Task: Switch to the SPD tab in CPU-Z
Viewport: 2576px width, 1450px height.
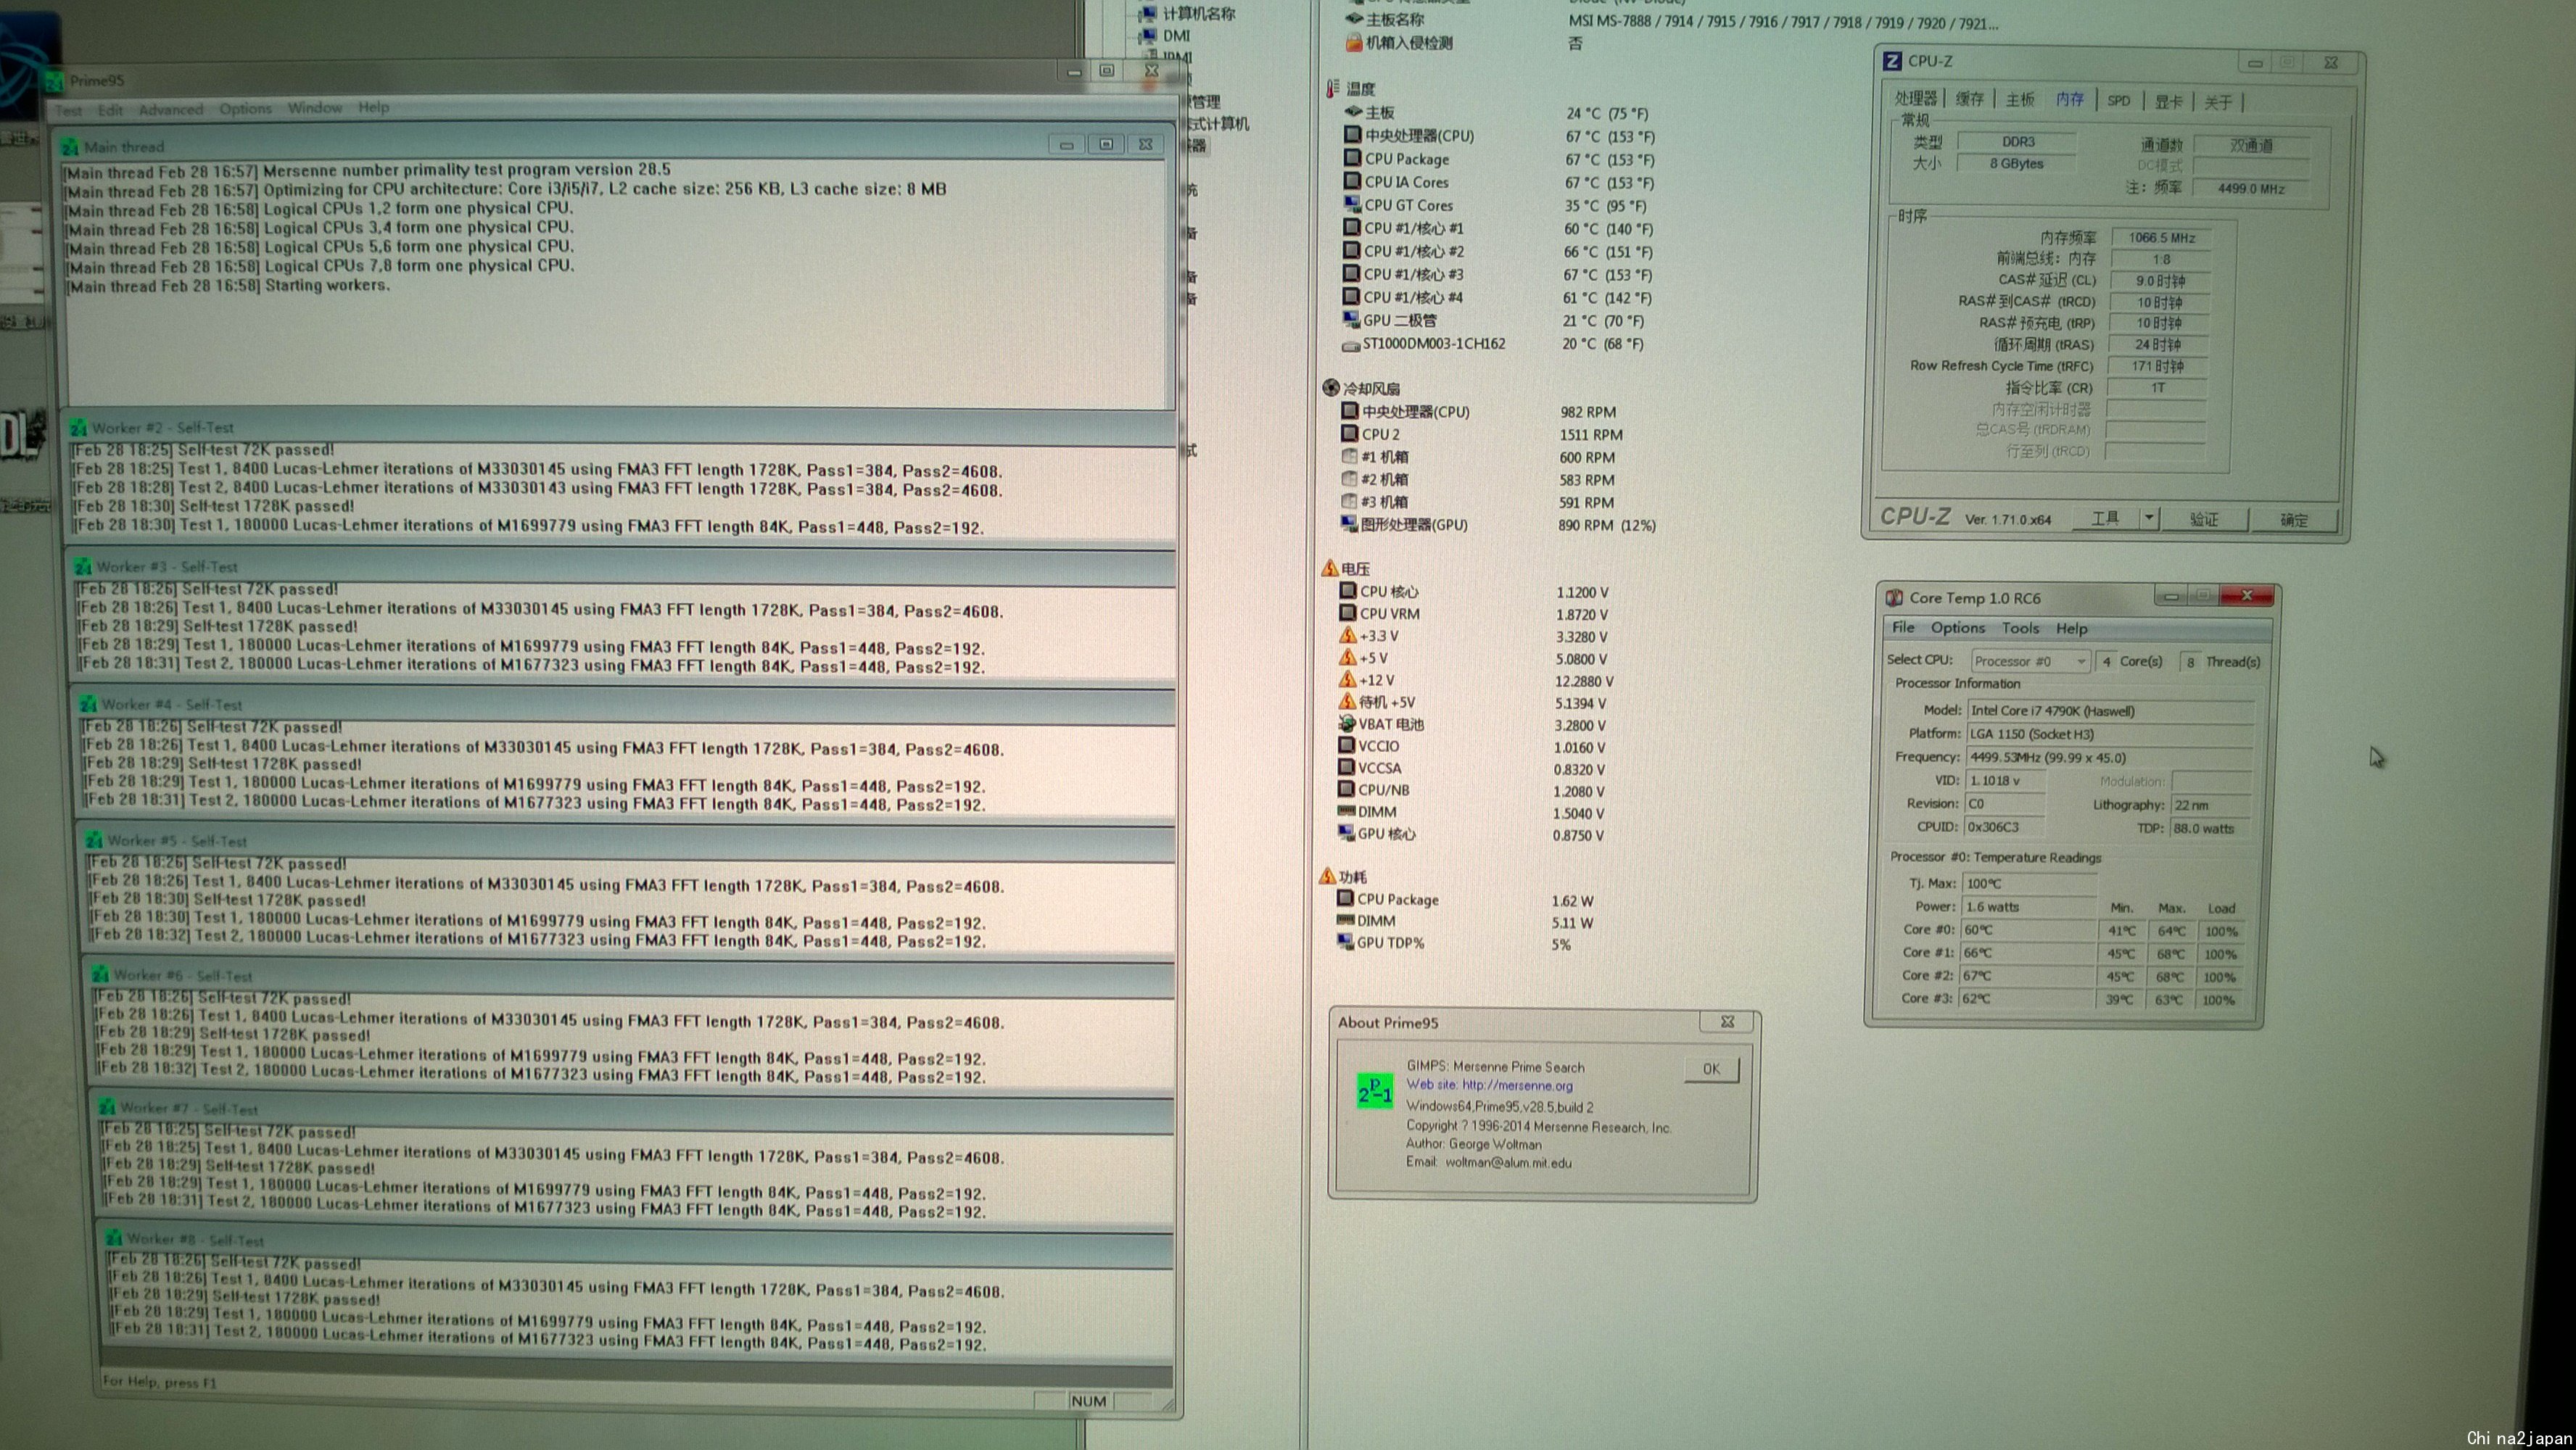Action: click(2118, 100)
